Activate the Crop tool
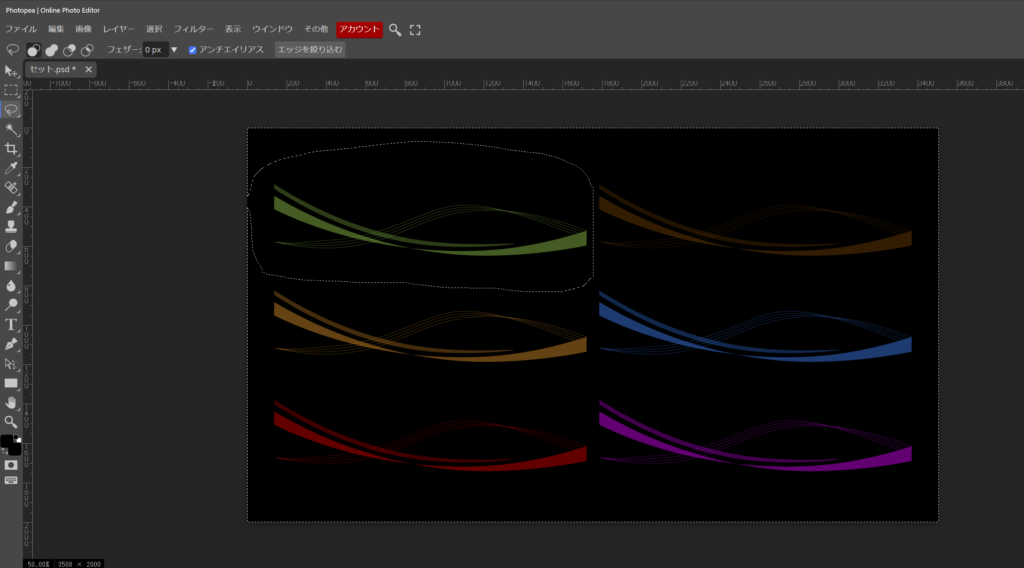The height and width of the screenshot is (568, 1024). (x=11, y=149)
